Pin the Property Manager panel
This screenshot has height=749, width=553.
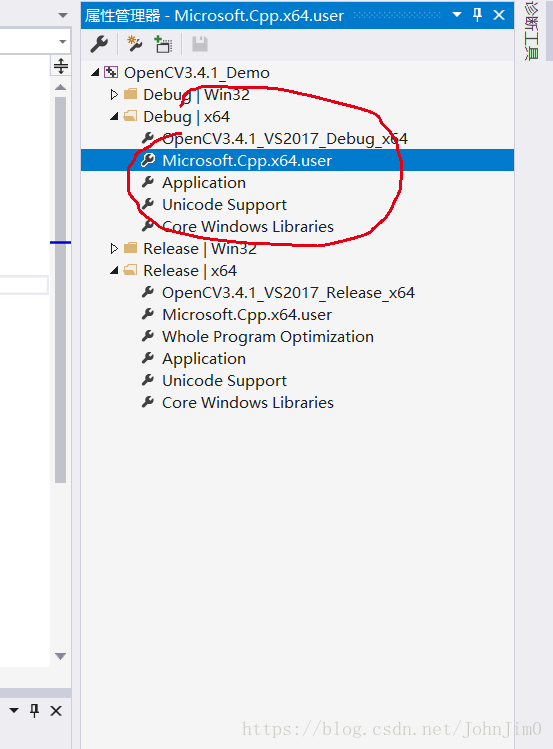click(x=477, y=15)
